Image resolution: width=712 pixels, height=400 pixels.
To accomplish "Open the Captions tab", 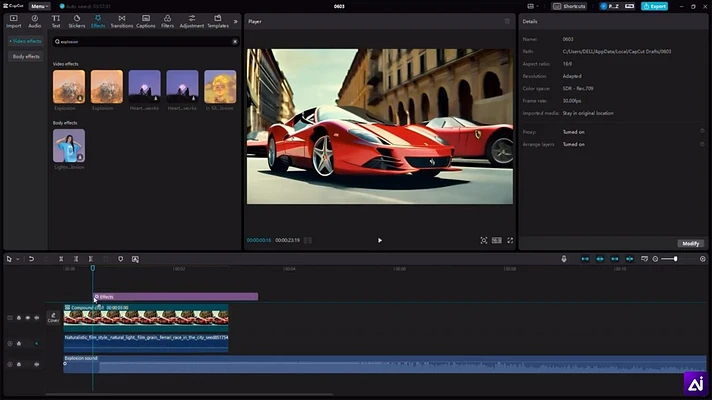I will click(146, 21).
